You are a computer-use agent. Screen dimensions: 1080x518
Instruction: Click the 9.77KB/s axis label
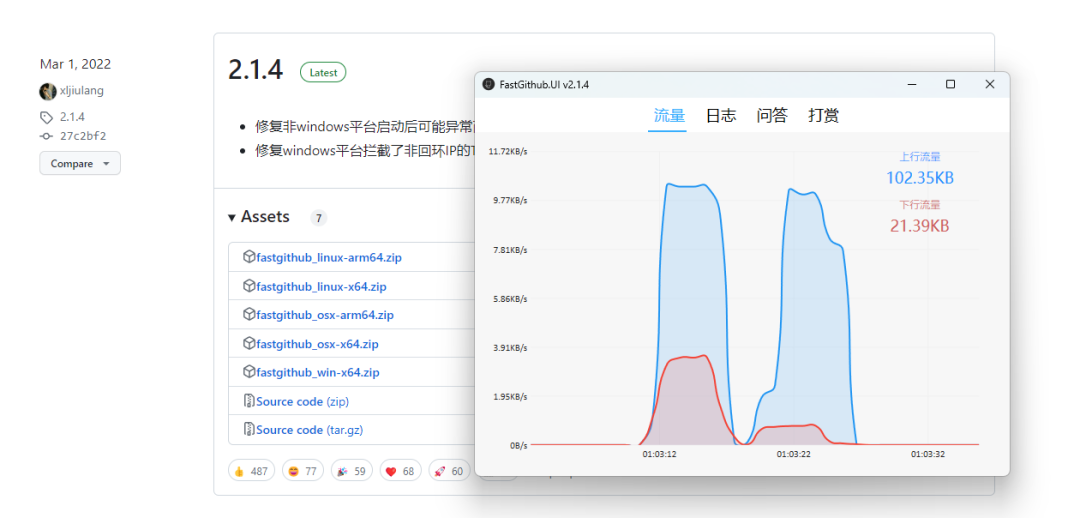(510, 200)
